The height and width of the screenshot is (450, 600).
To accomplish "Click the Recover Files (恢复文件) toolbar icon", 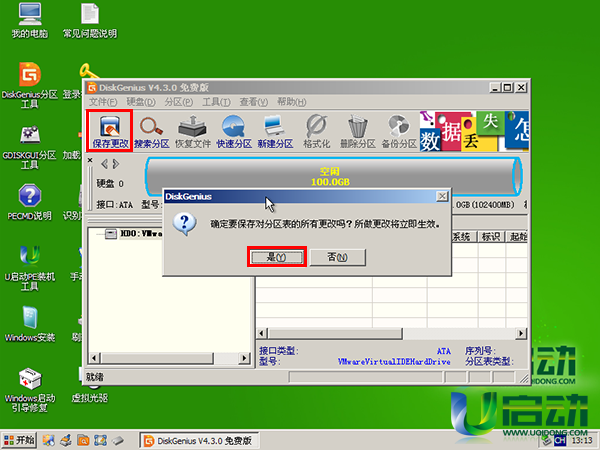I will 193,131.
